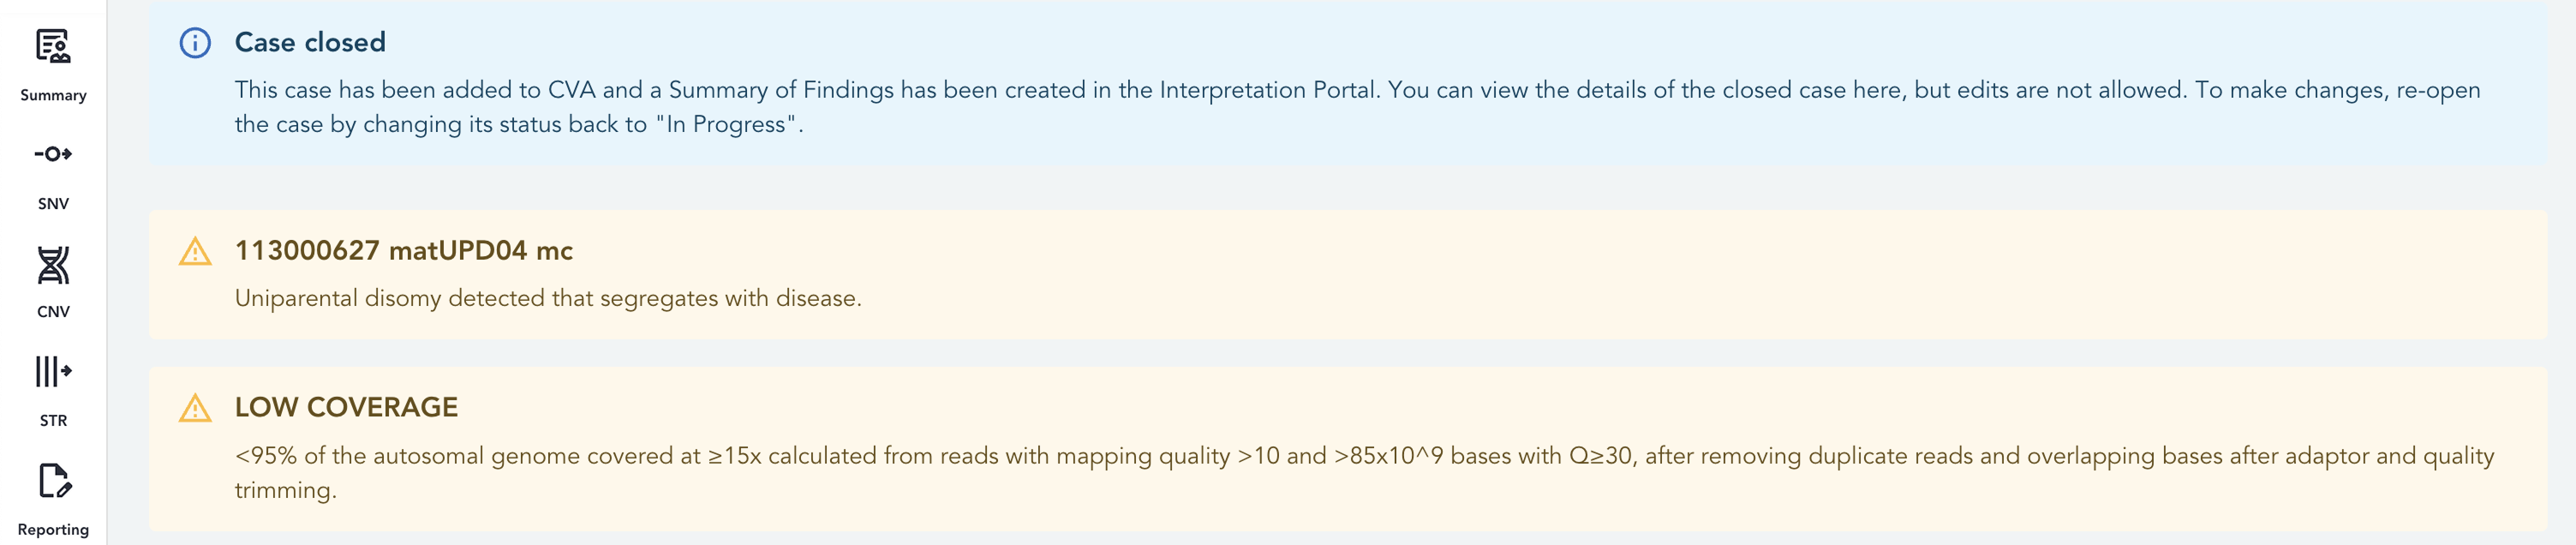Screen dimensions: 2576x545
Task: Click the info icon beside Case closed
Action: (195, 43)
